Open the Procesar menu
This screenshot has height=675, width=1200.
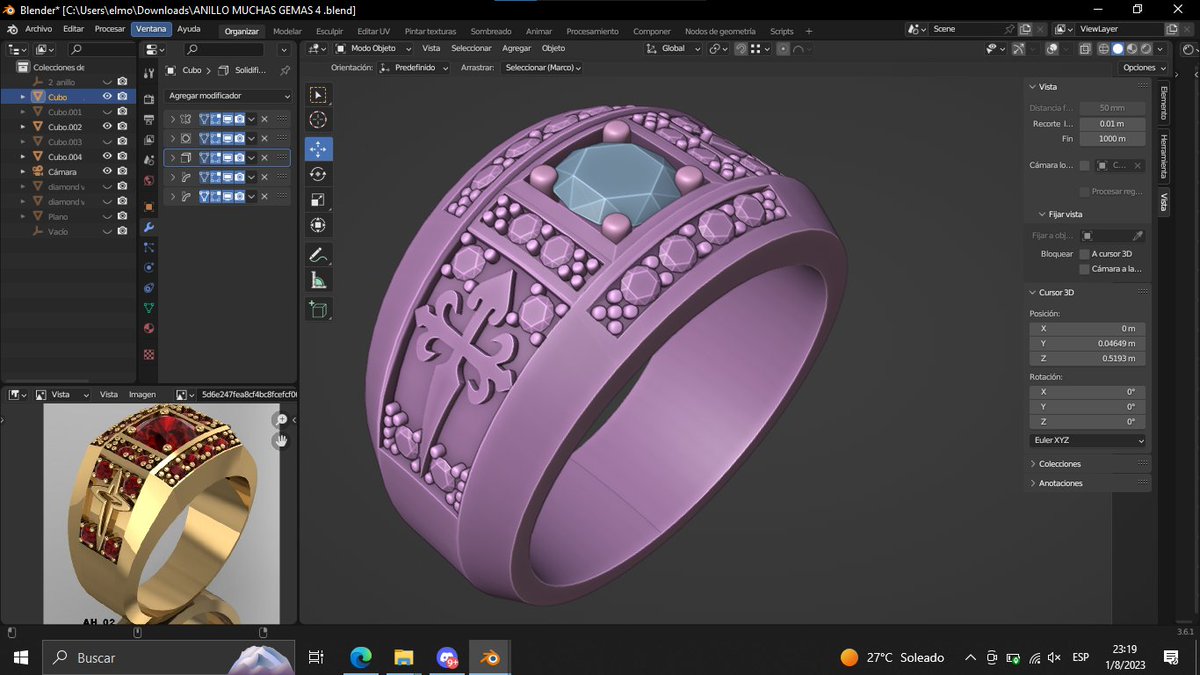coord(110,29)
